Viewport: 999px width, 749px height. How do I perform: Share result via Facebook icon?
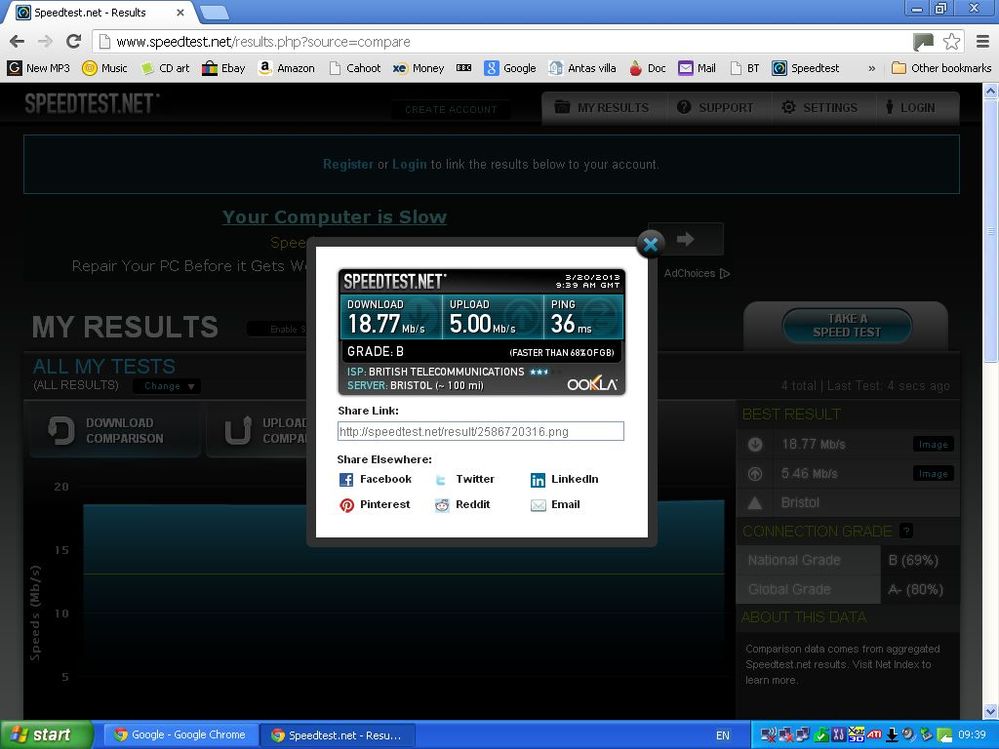[x=346, y=480]
